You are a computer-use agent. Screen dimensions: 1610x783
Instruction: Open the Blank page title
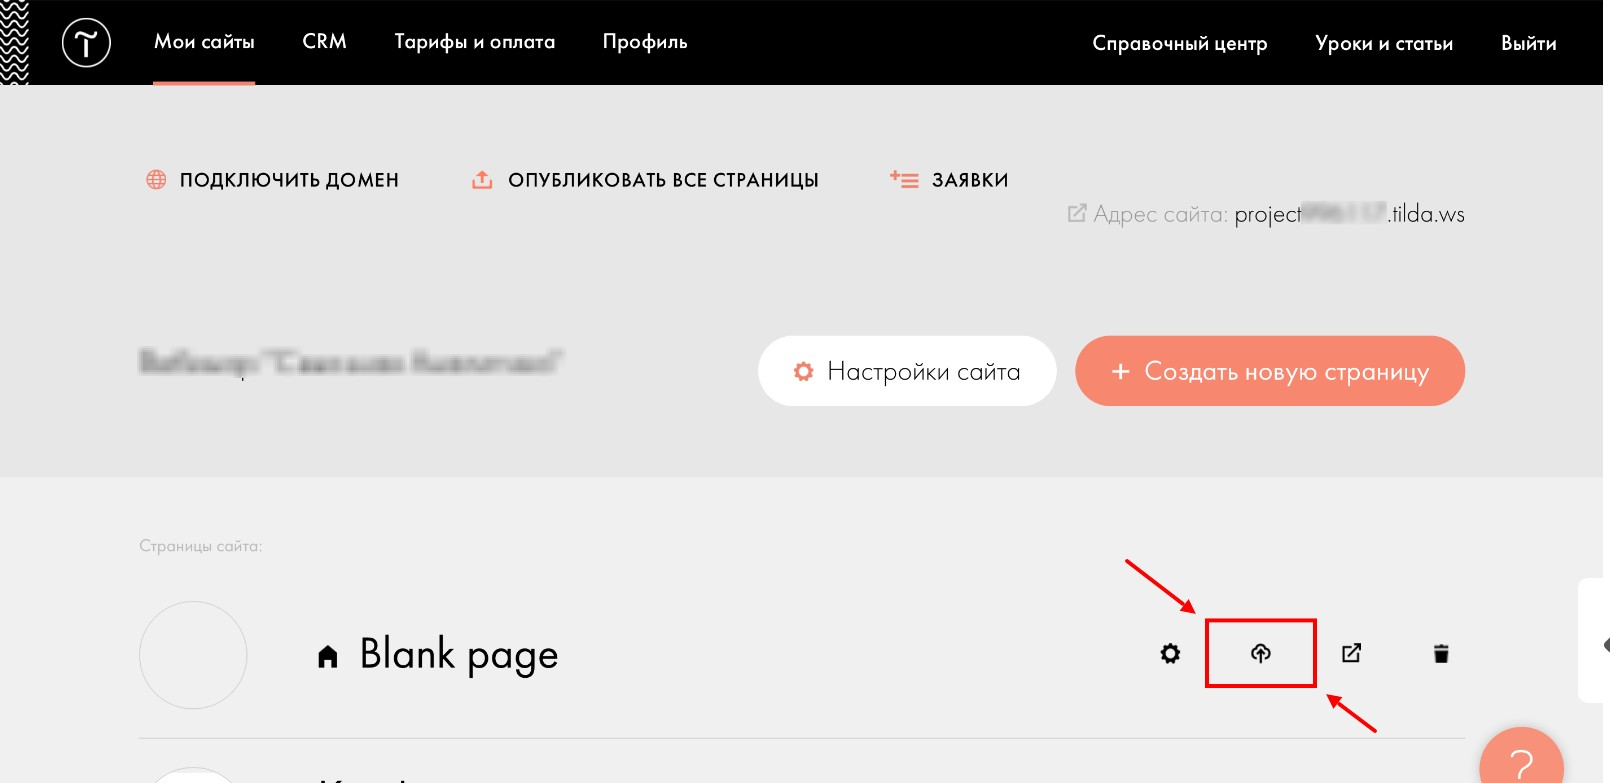point(459,655)
